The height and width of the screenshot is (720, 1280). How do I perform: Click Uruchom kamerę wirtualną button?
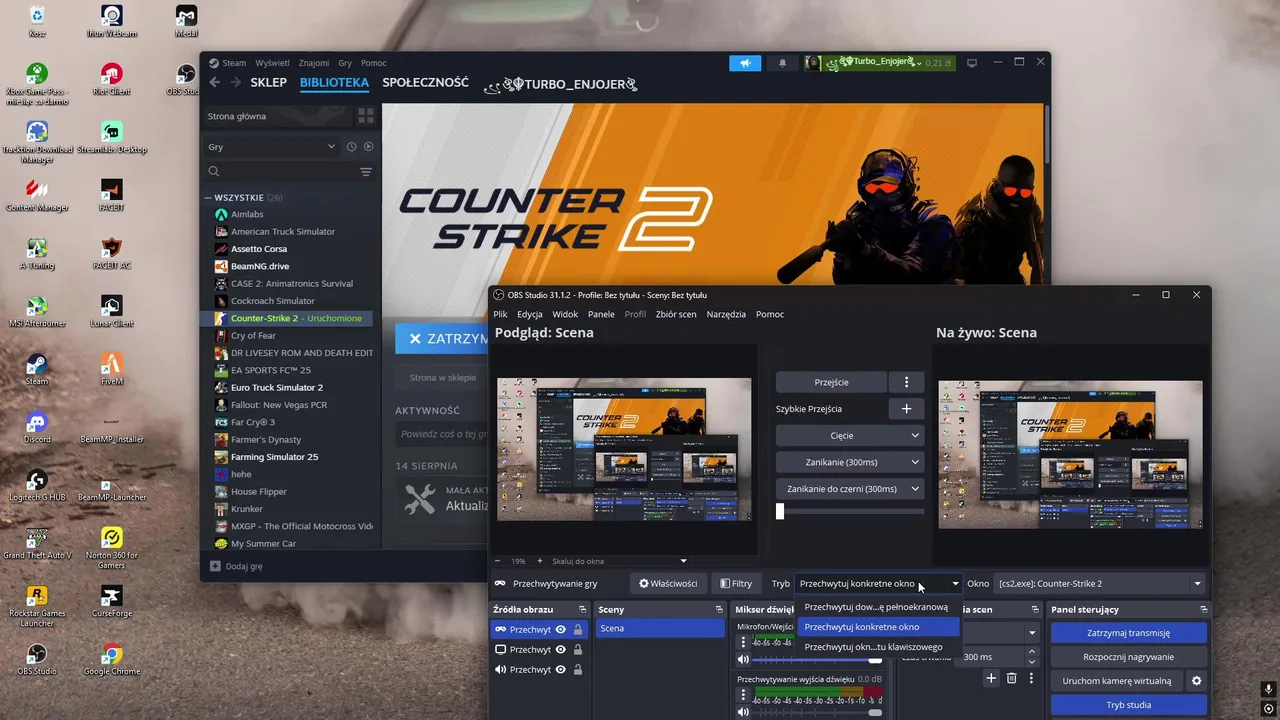[x=1116, y=681]
